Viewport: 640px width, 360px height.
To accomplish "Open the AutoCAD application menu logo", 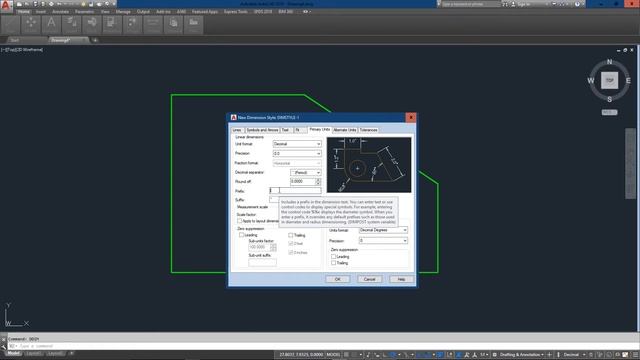I will pyautogui.click(x=6, y=5).
